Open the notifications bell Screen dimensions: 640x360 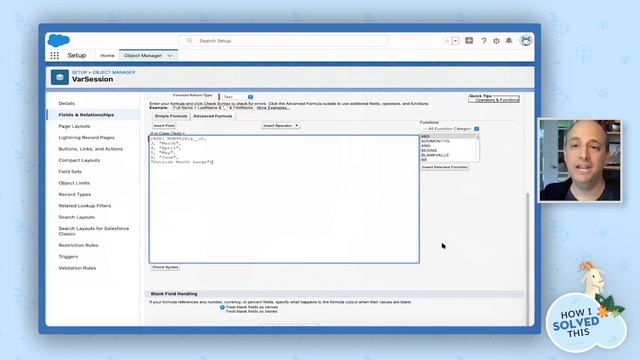coord(509,41)
